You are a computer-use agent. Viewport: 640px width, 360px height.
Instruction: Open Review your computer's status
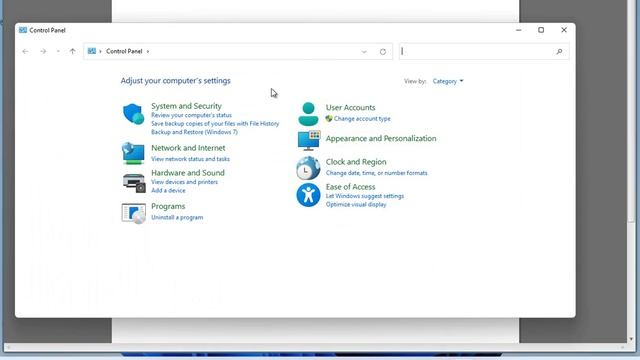(x=191, y=115)
